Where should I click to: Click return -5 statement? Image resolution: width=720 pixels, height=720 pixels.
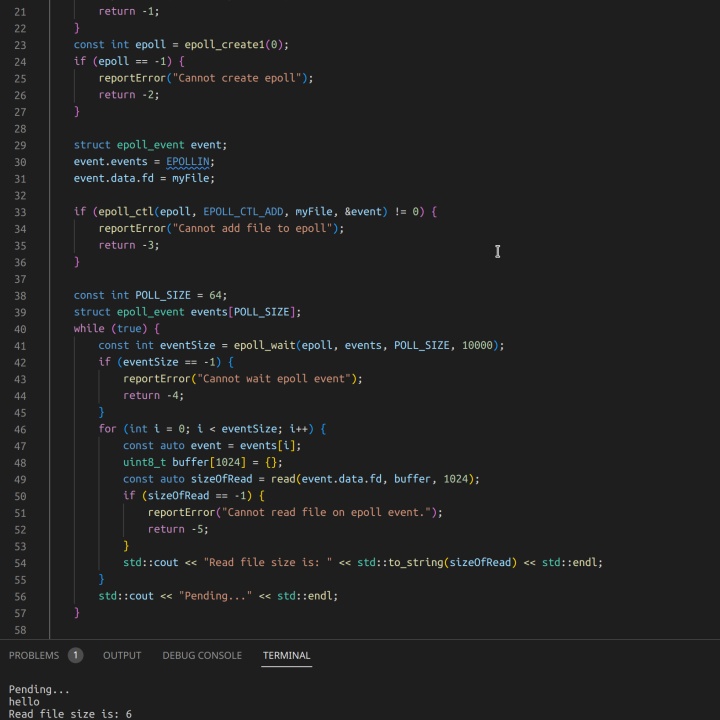[x=178, y=529]
